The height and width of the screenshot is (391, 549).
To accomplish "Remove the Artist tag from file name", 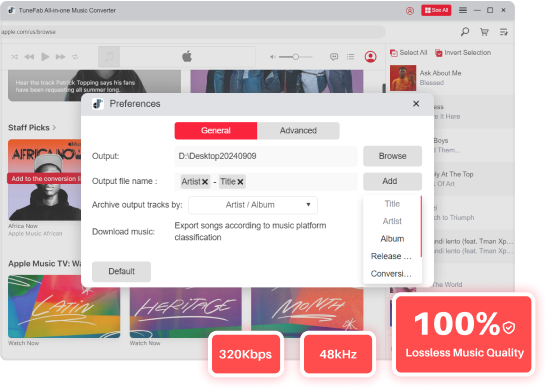I will pyautogui.click(x=205, y=182).
